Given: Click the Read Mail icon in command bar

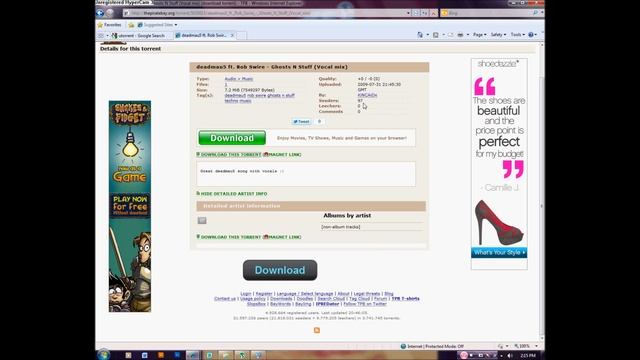Looking at the screenshot, I should [451, 35].
